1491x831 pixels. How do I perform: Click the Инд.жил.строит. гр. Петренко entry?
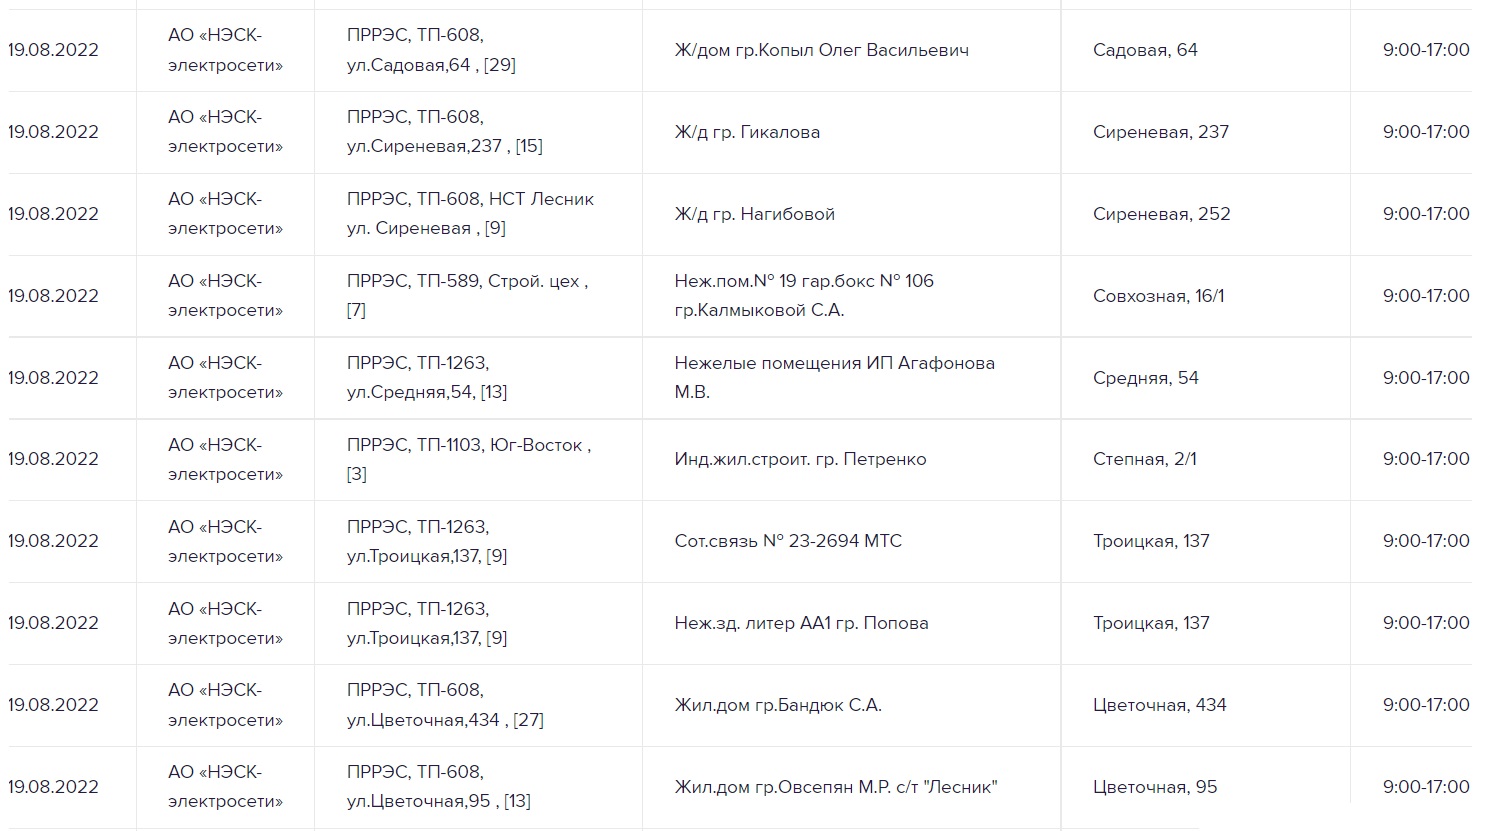[x=800, y=460]
